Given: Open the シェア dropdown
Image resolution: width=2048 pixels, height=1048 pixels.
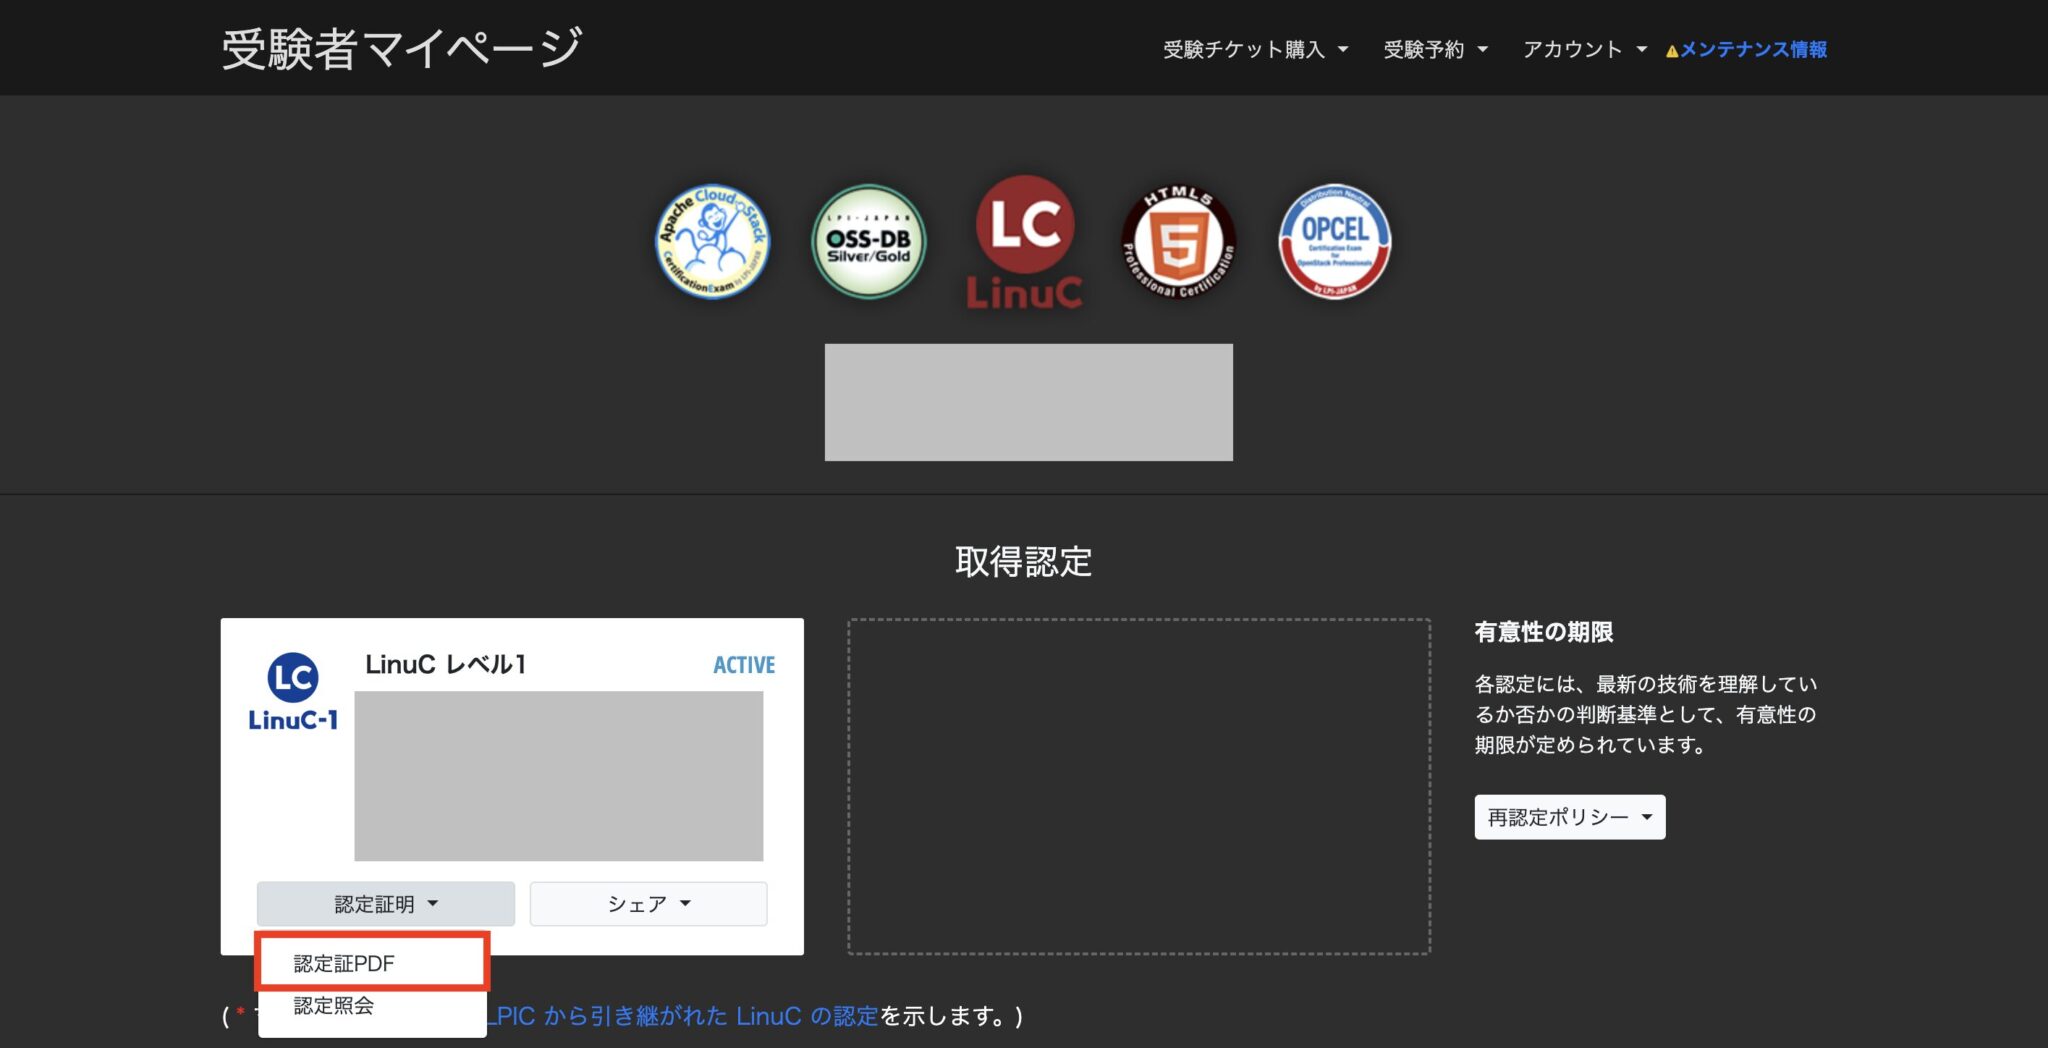Looking at the screenshot, I should (x=647, y=903).
